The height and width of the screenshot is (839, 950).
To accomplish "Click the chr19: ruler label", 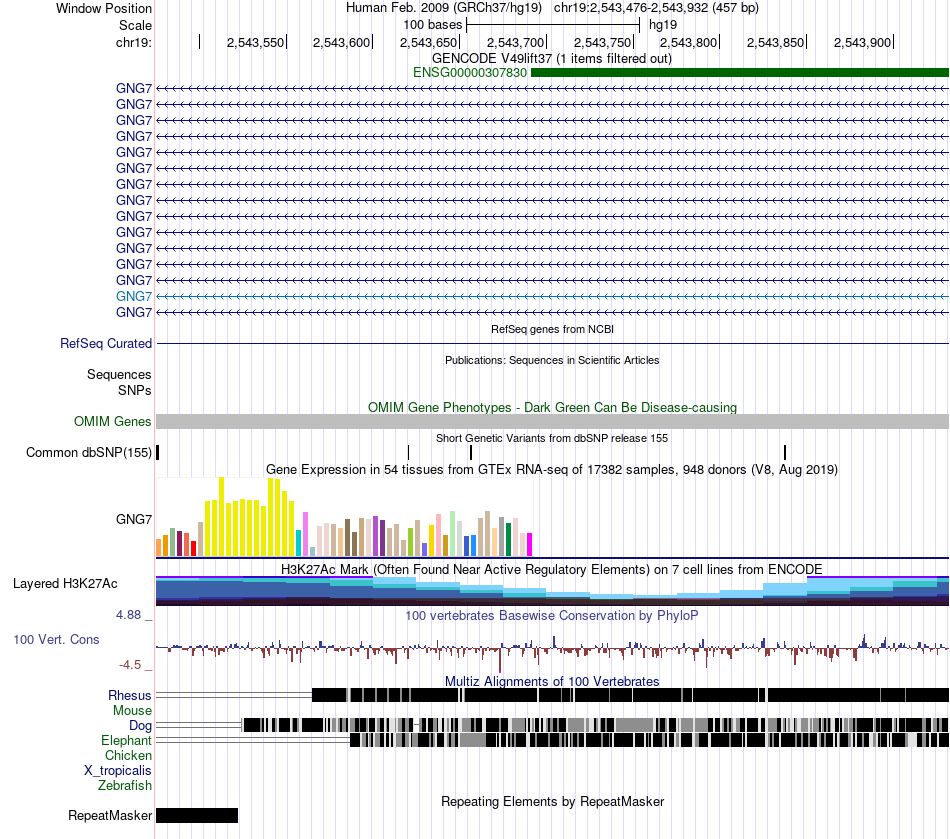I will (x=134, y=42).
